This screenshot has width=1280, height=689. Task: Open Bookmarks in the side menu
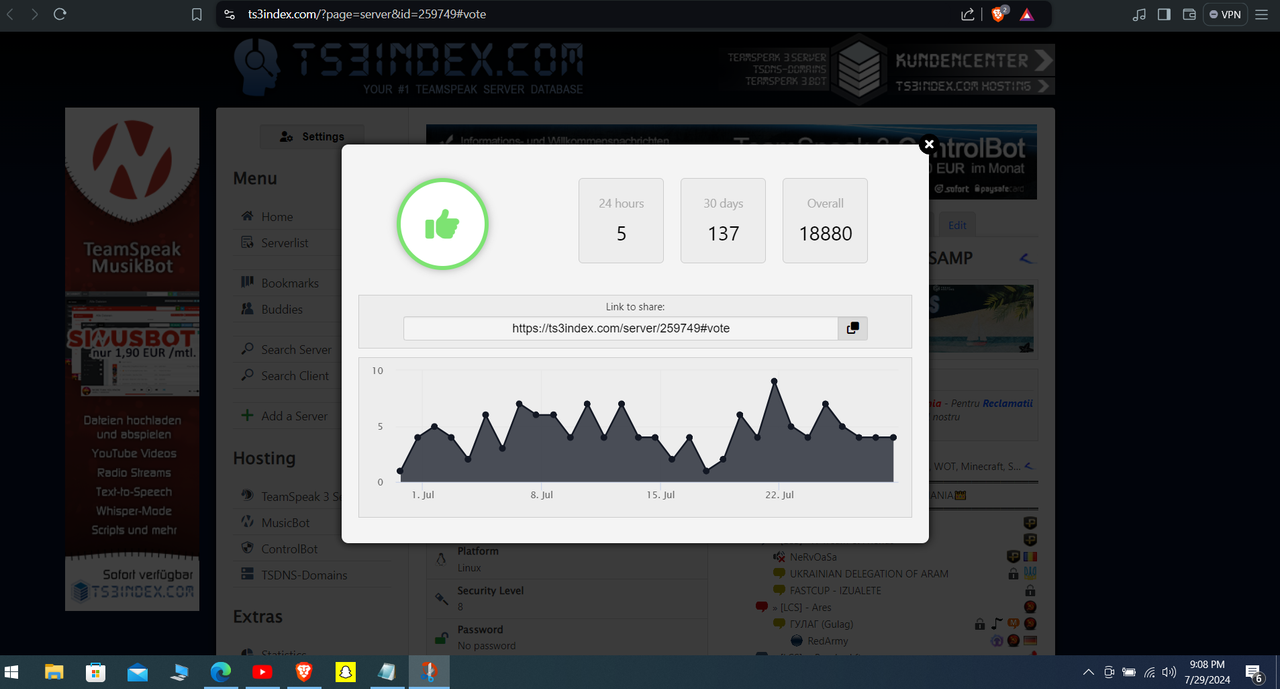coord(290,283)
